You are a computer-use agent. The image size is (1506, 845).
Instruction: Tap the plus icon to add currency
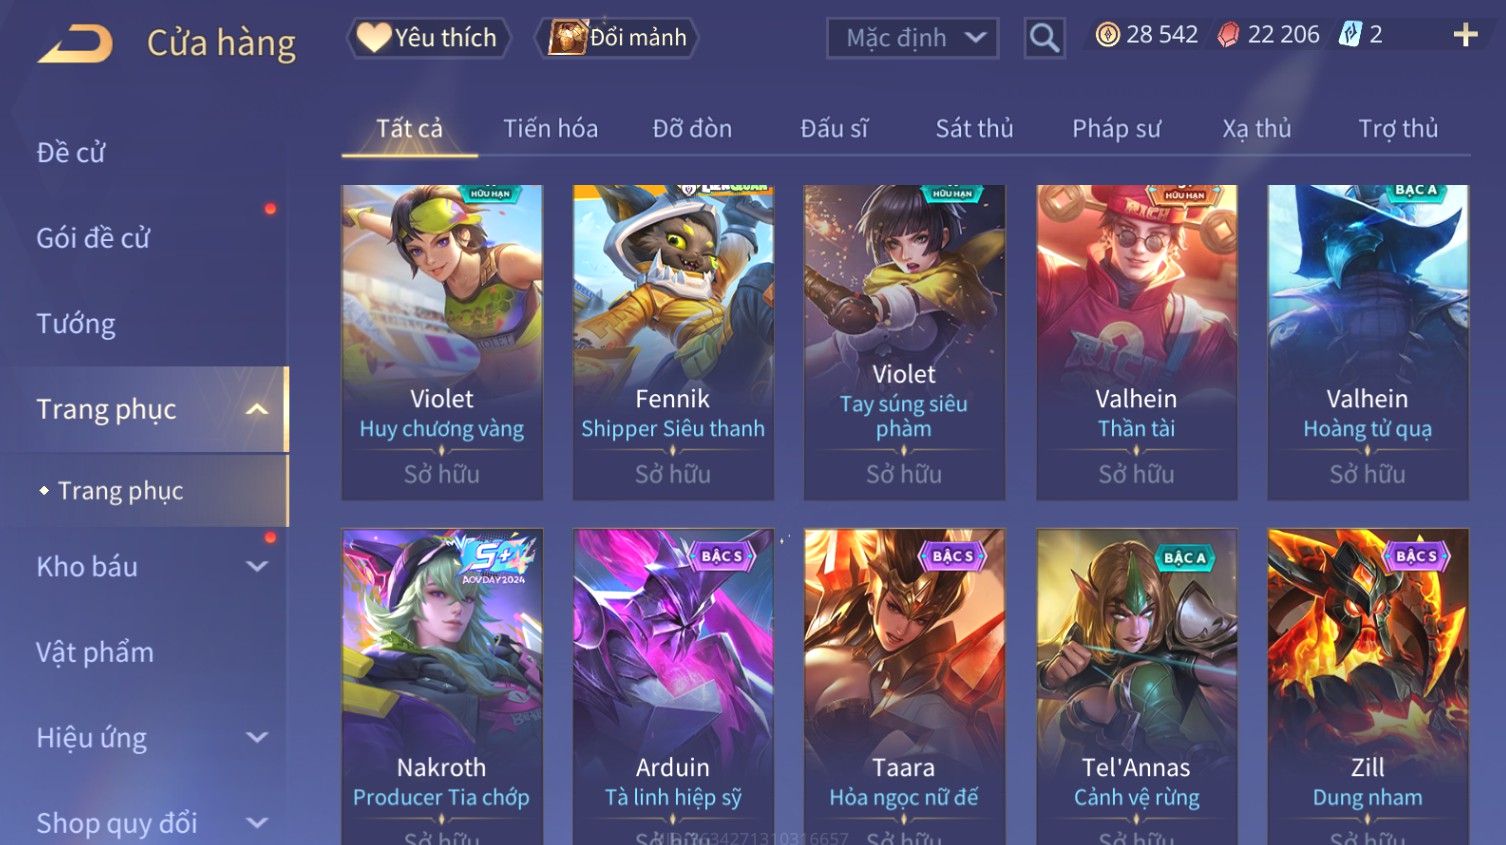pos(1465,35)
